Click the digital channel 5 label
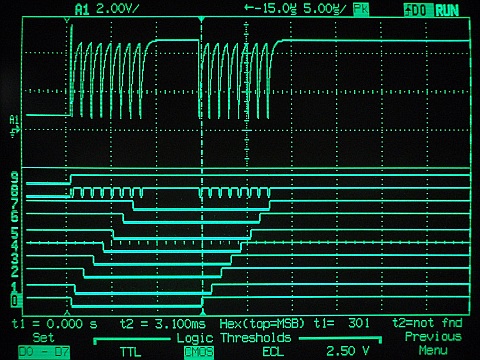The image size is (480, 360). click(15, 232)
